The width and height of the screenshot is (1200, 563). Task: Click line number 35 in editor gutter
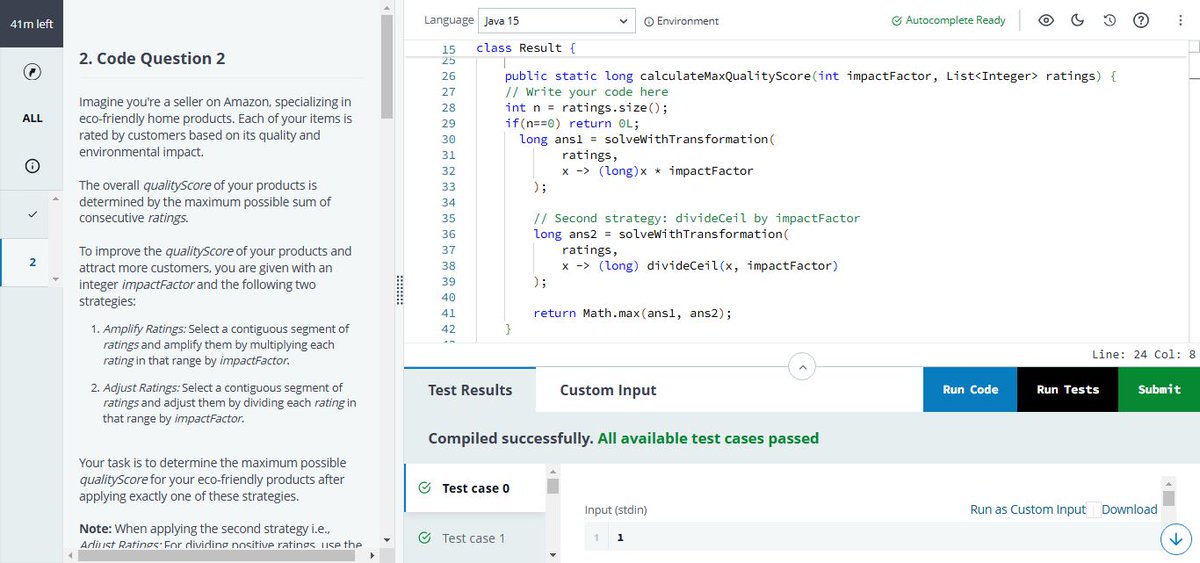pyautogui.click(x=448, y=218)
